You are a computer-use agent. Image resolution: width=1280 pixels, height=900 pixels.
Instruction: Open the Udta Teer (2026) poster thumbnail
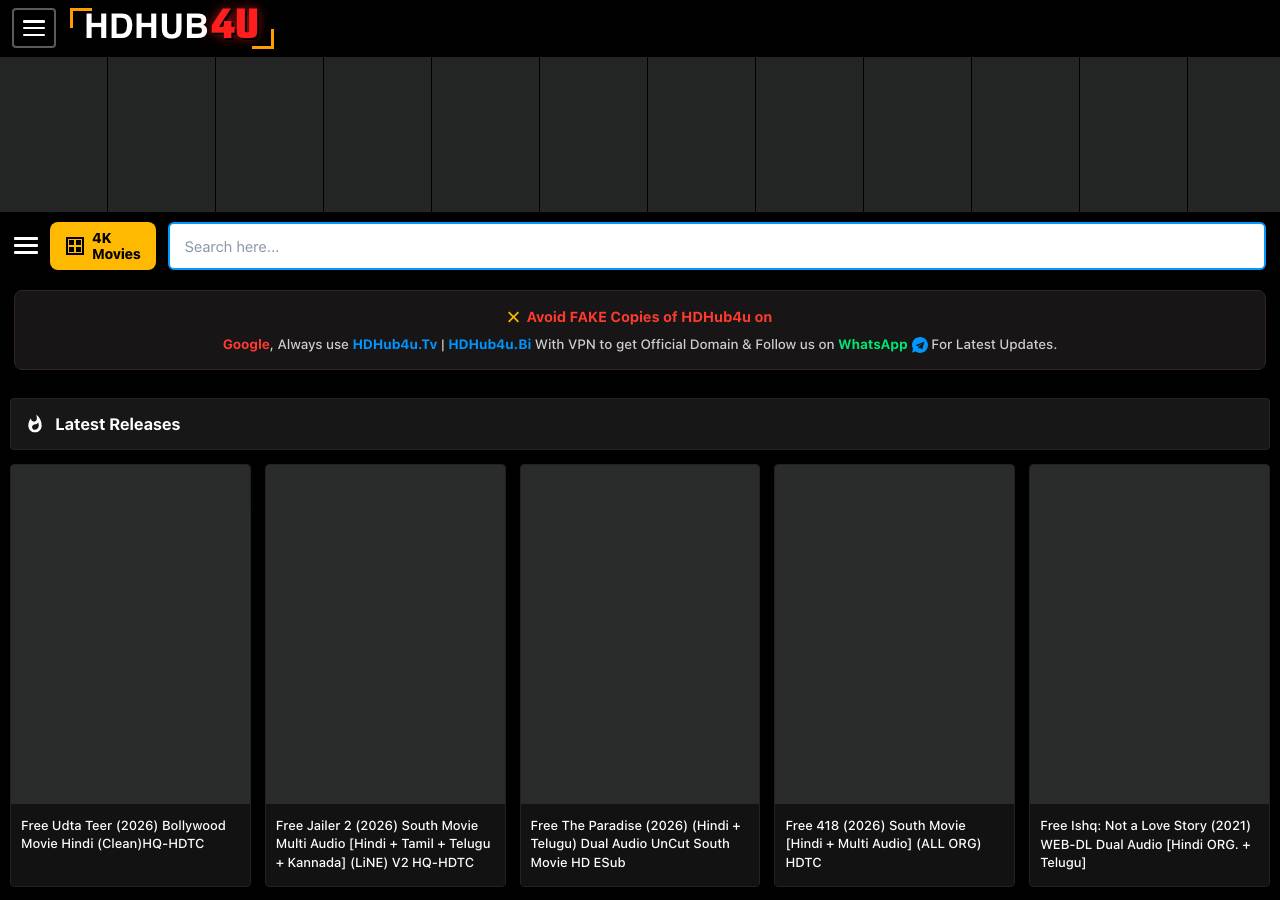[x=130, y=634]
